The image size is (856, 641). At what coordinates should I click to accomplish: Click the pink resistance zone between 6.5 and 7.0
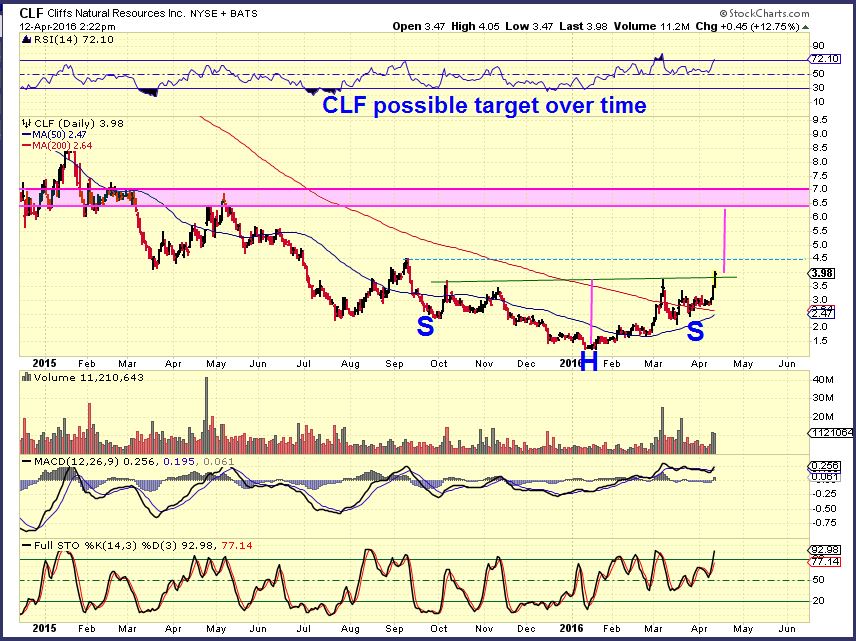pyautogui.click(x=414, y=197)
